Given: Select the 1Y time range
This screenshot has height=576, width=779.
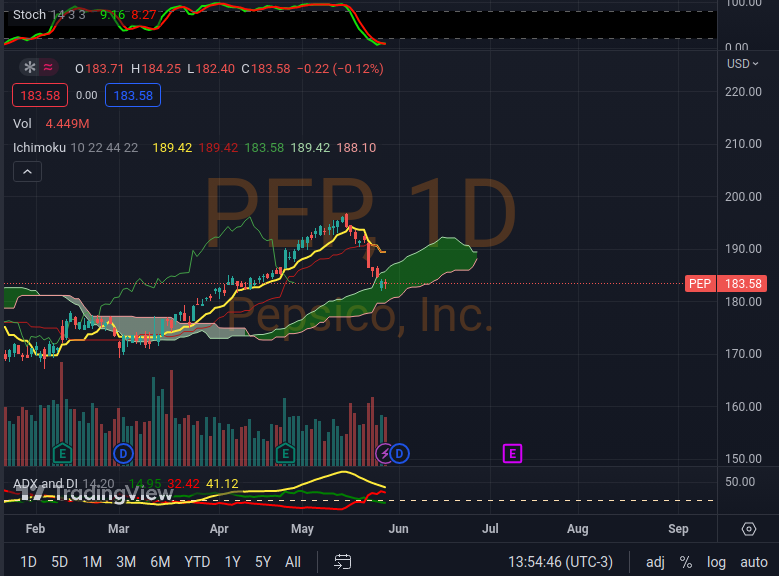Looking at the screenshot, I should (x=233, y=562).
